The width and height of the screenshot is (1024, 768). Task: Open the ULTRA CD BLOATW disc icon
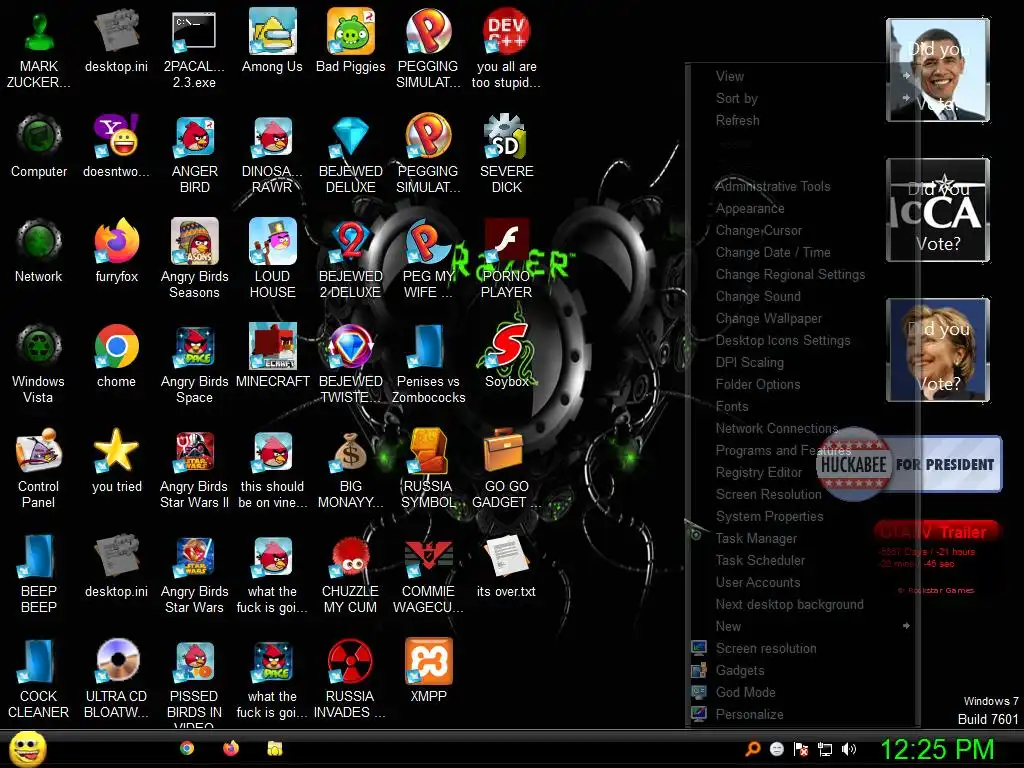coord(116,679)
